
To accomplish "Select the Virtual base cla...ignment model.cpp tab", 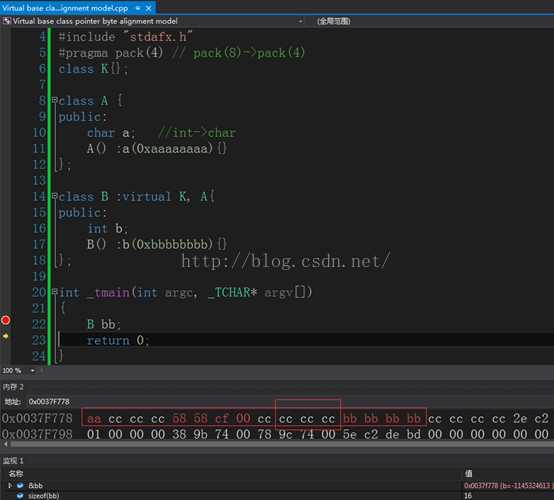I will point(65,8).
